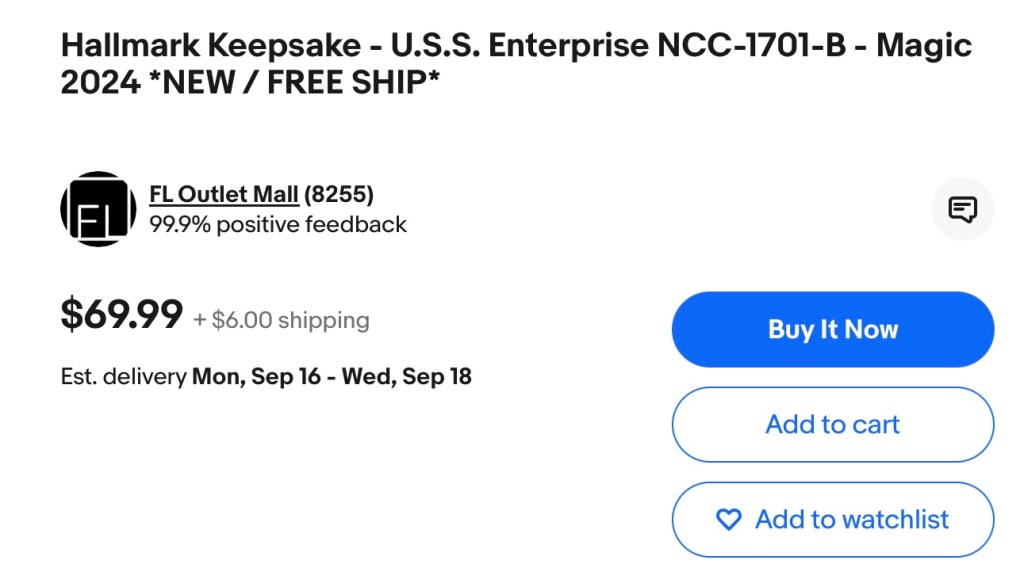Viewport: 1024px width, 583px height.
Task: Click the contact seller message icon
Action: pyautogui.click(x=962, y=209)
